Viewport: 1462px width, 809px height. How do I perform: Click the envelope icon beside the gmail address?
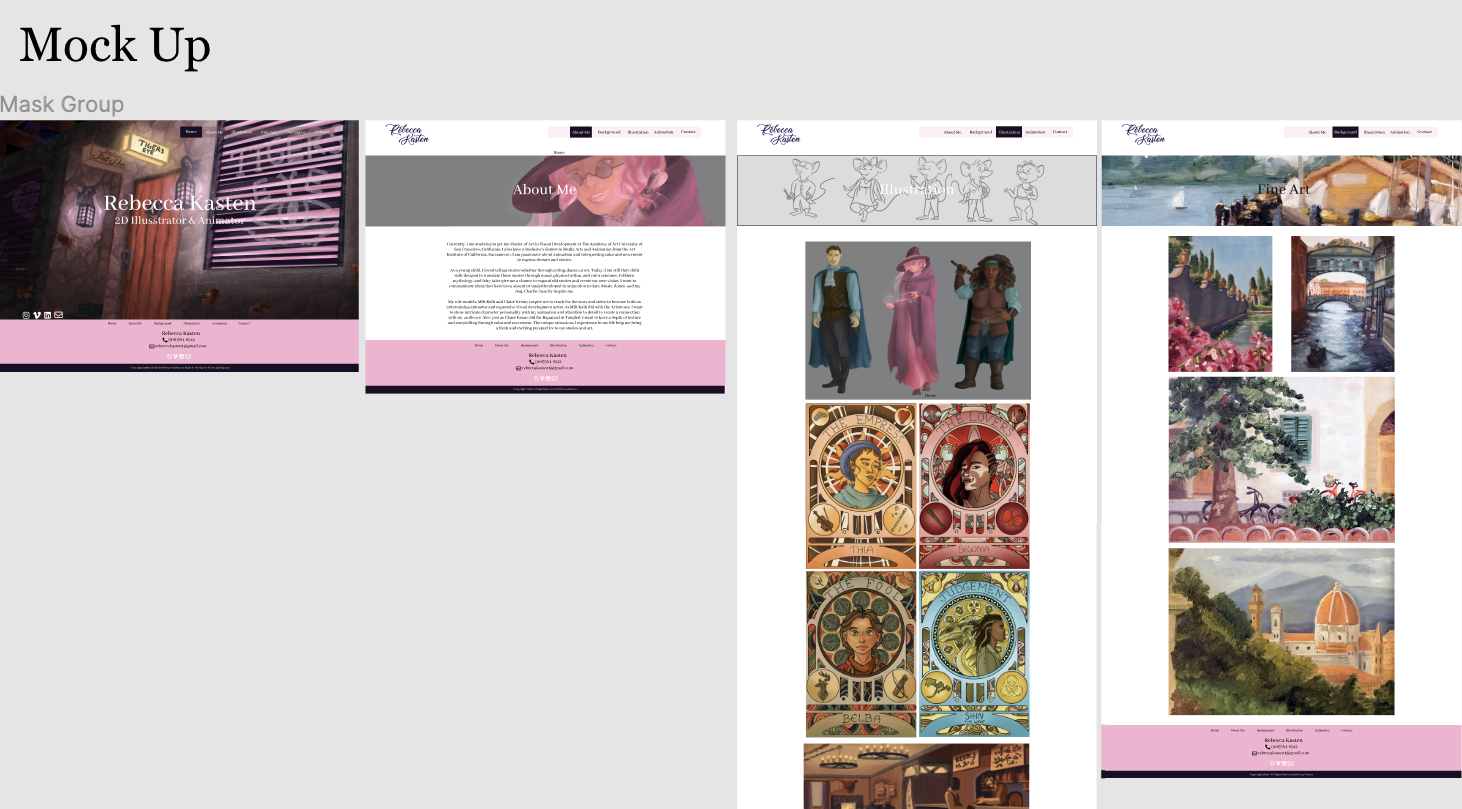click(518, 368)
